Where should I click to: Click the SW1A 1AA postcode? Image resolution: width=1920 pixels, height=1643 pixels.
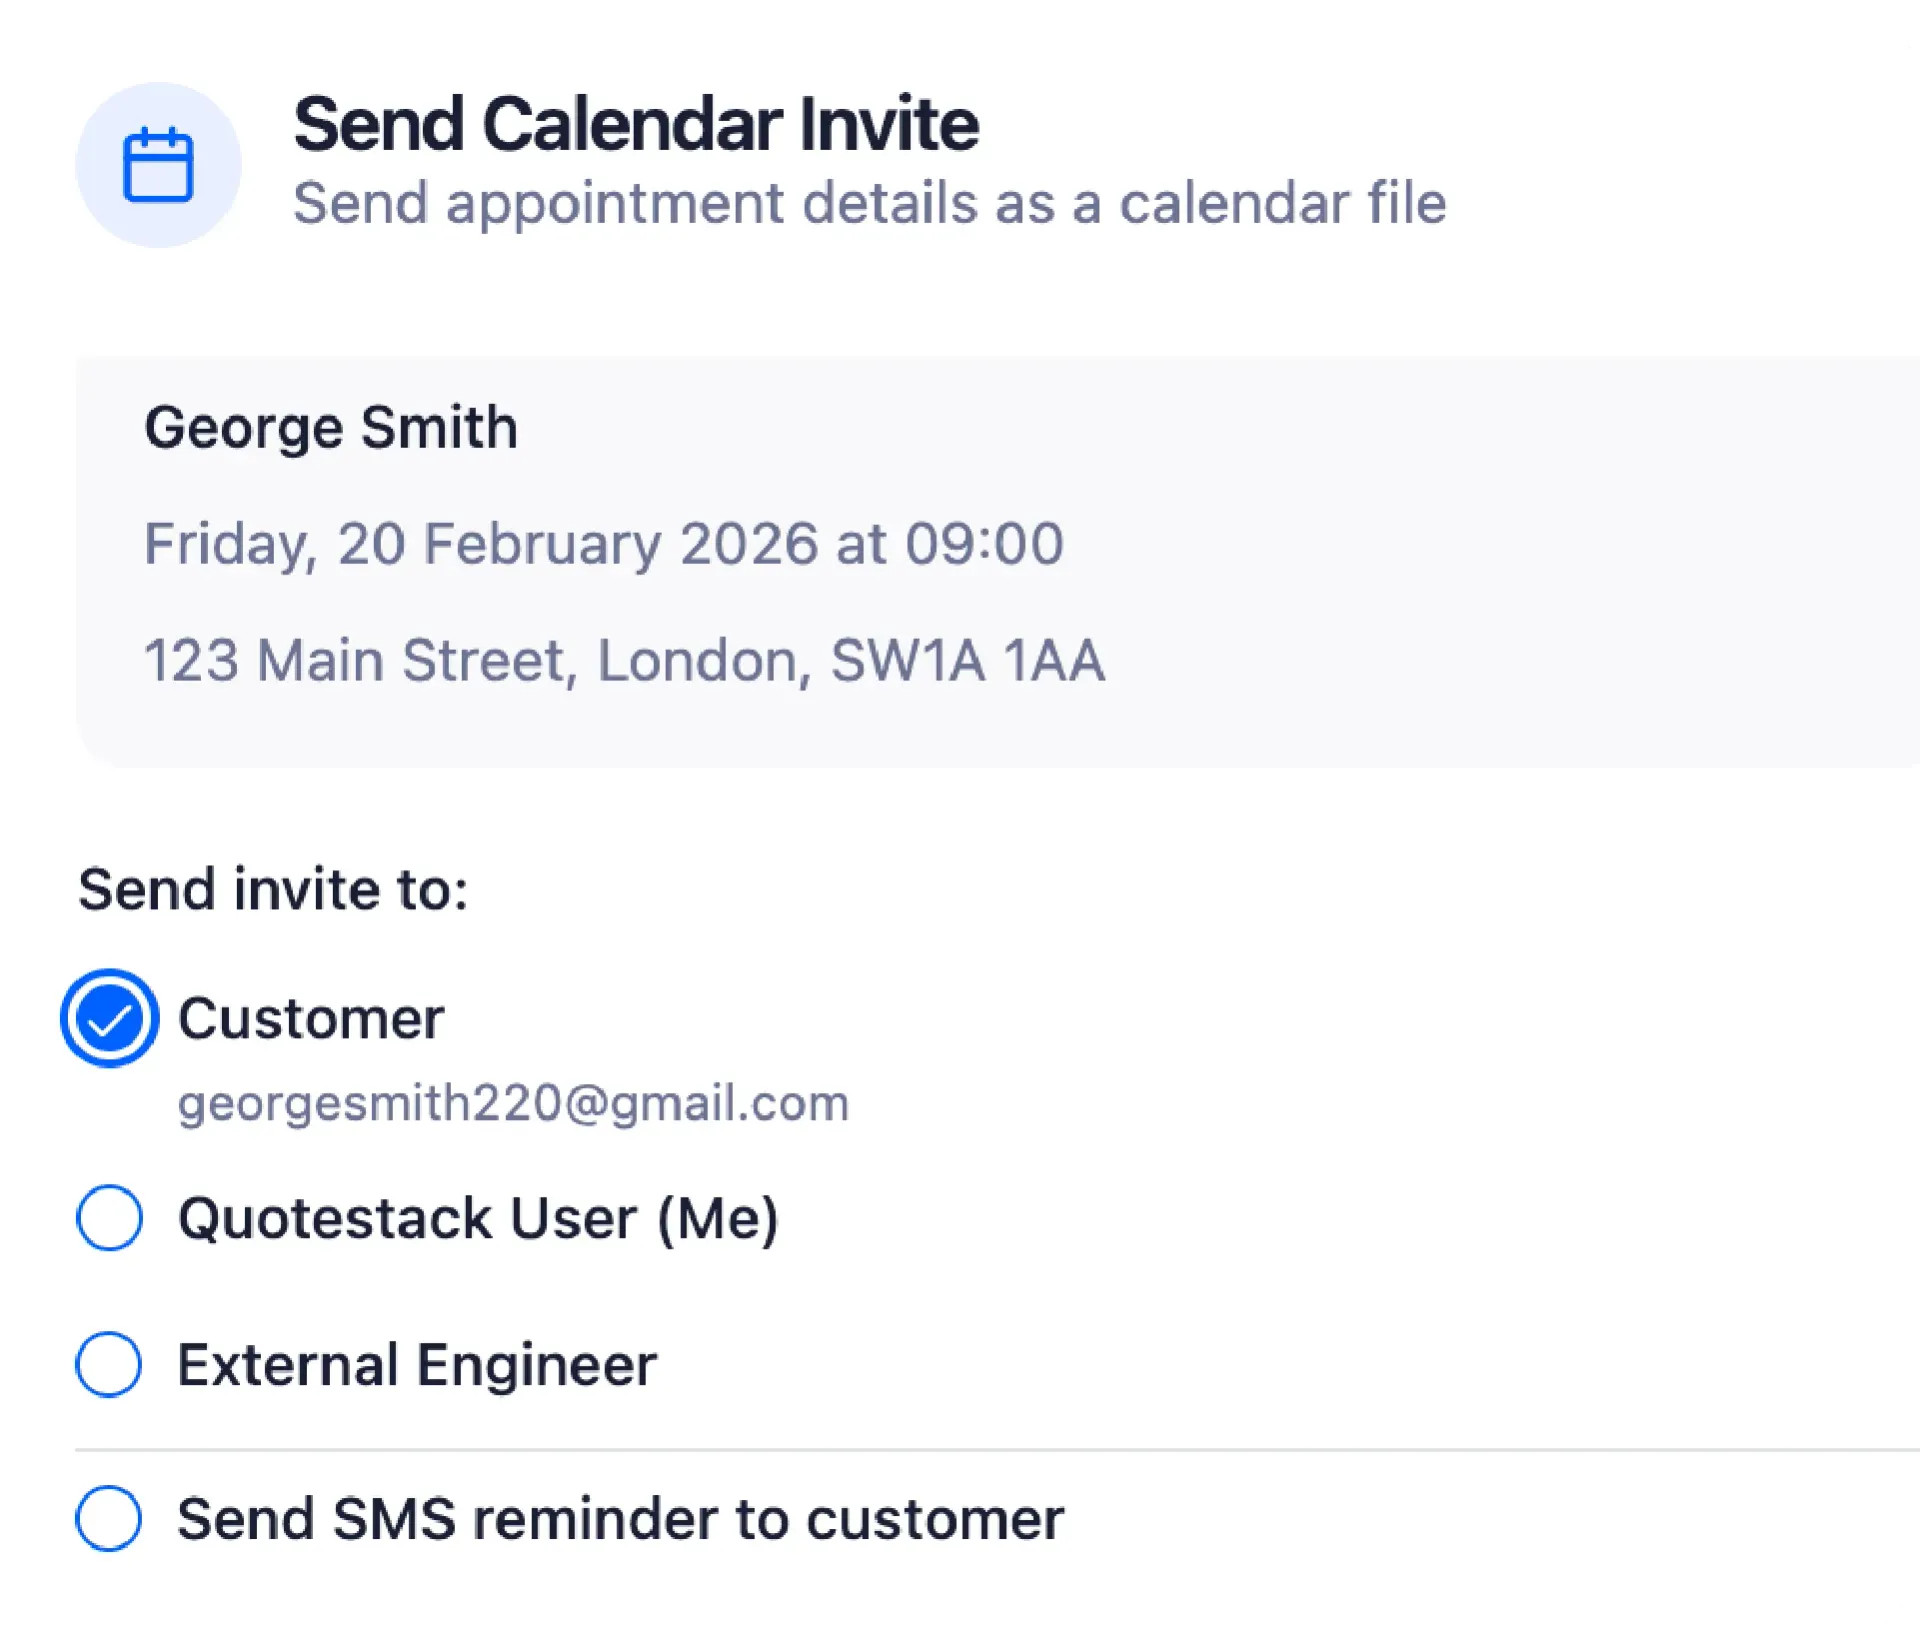967,661
